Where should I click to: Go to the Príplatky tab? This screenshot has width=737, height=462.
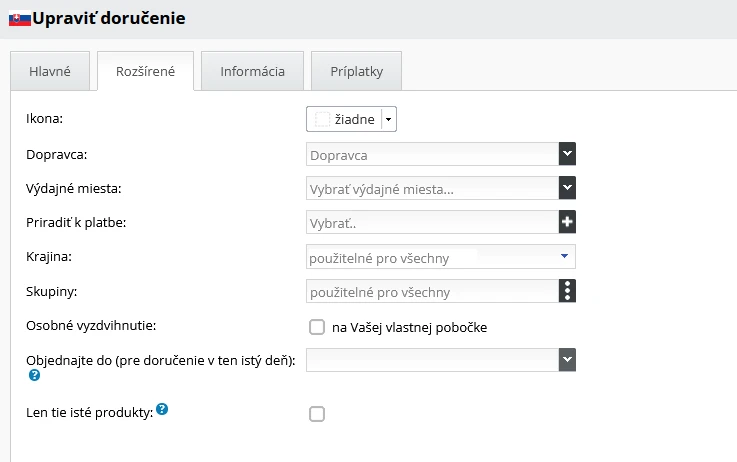pos(356,71)
